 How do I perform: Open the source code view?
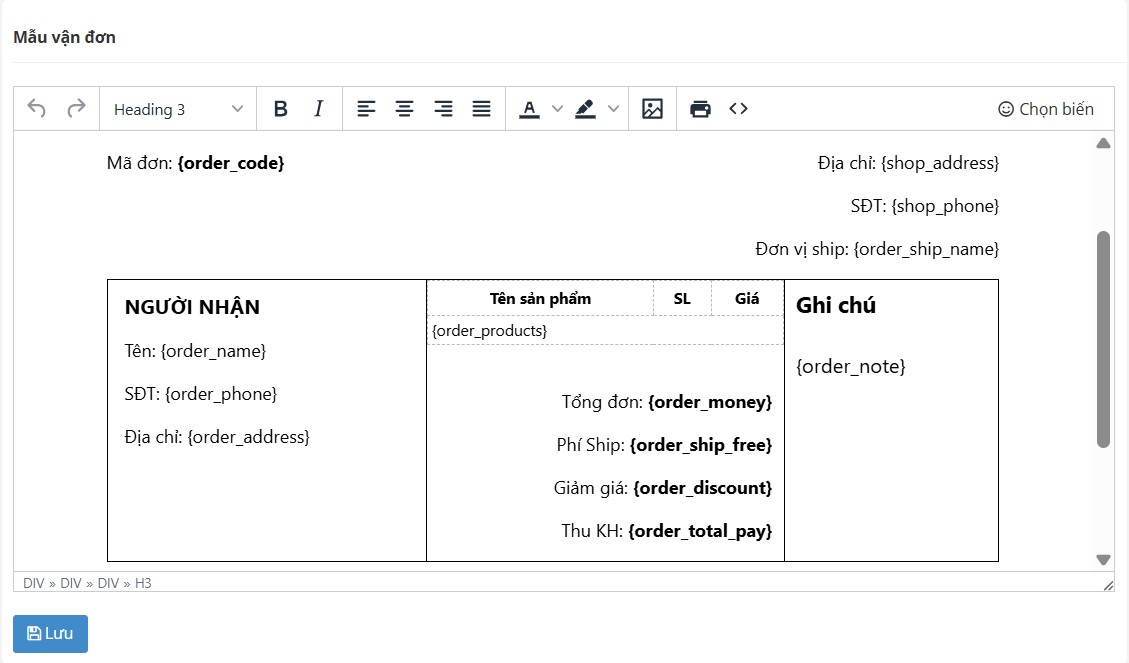click(738, 109)
